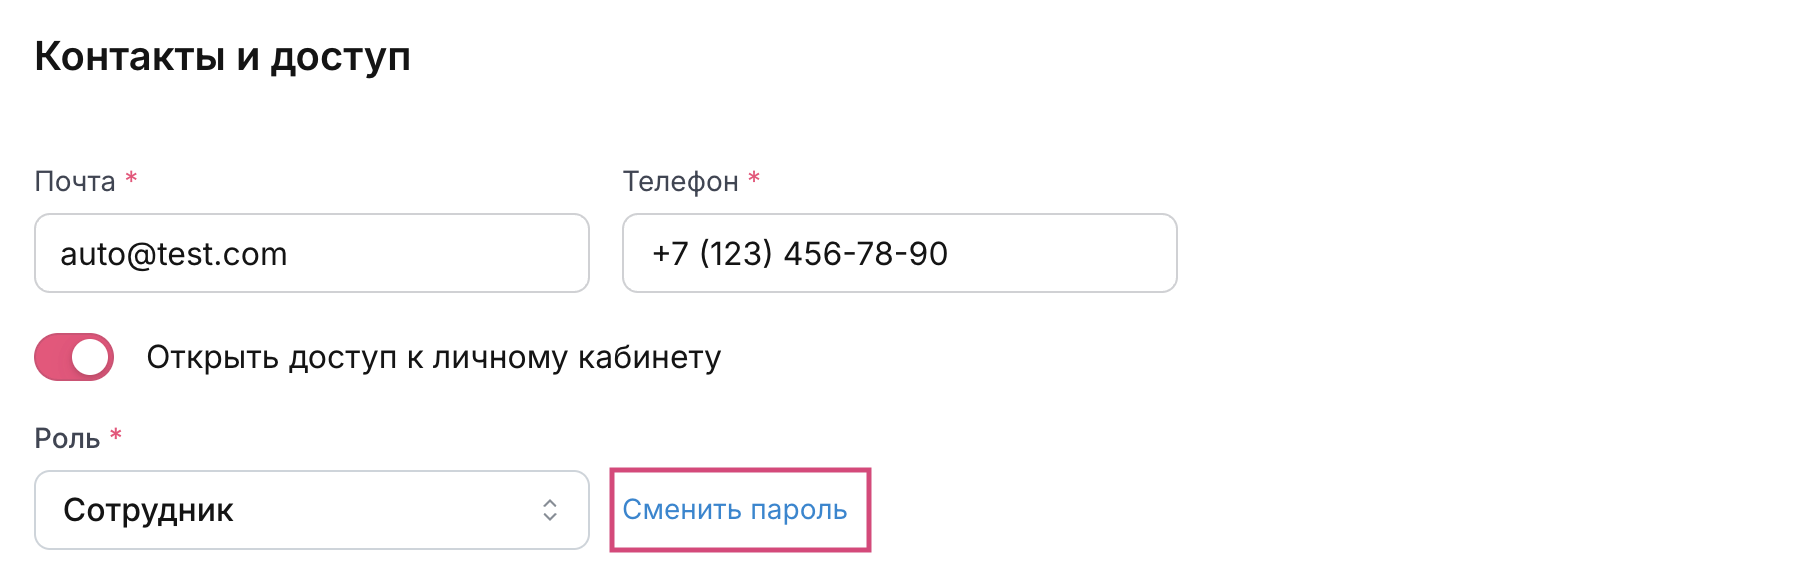Click the "Телефон" field label
This screenshot has height=588, width=1804.
(x=680, y=181)
